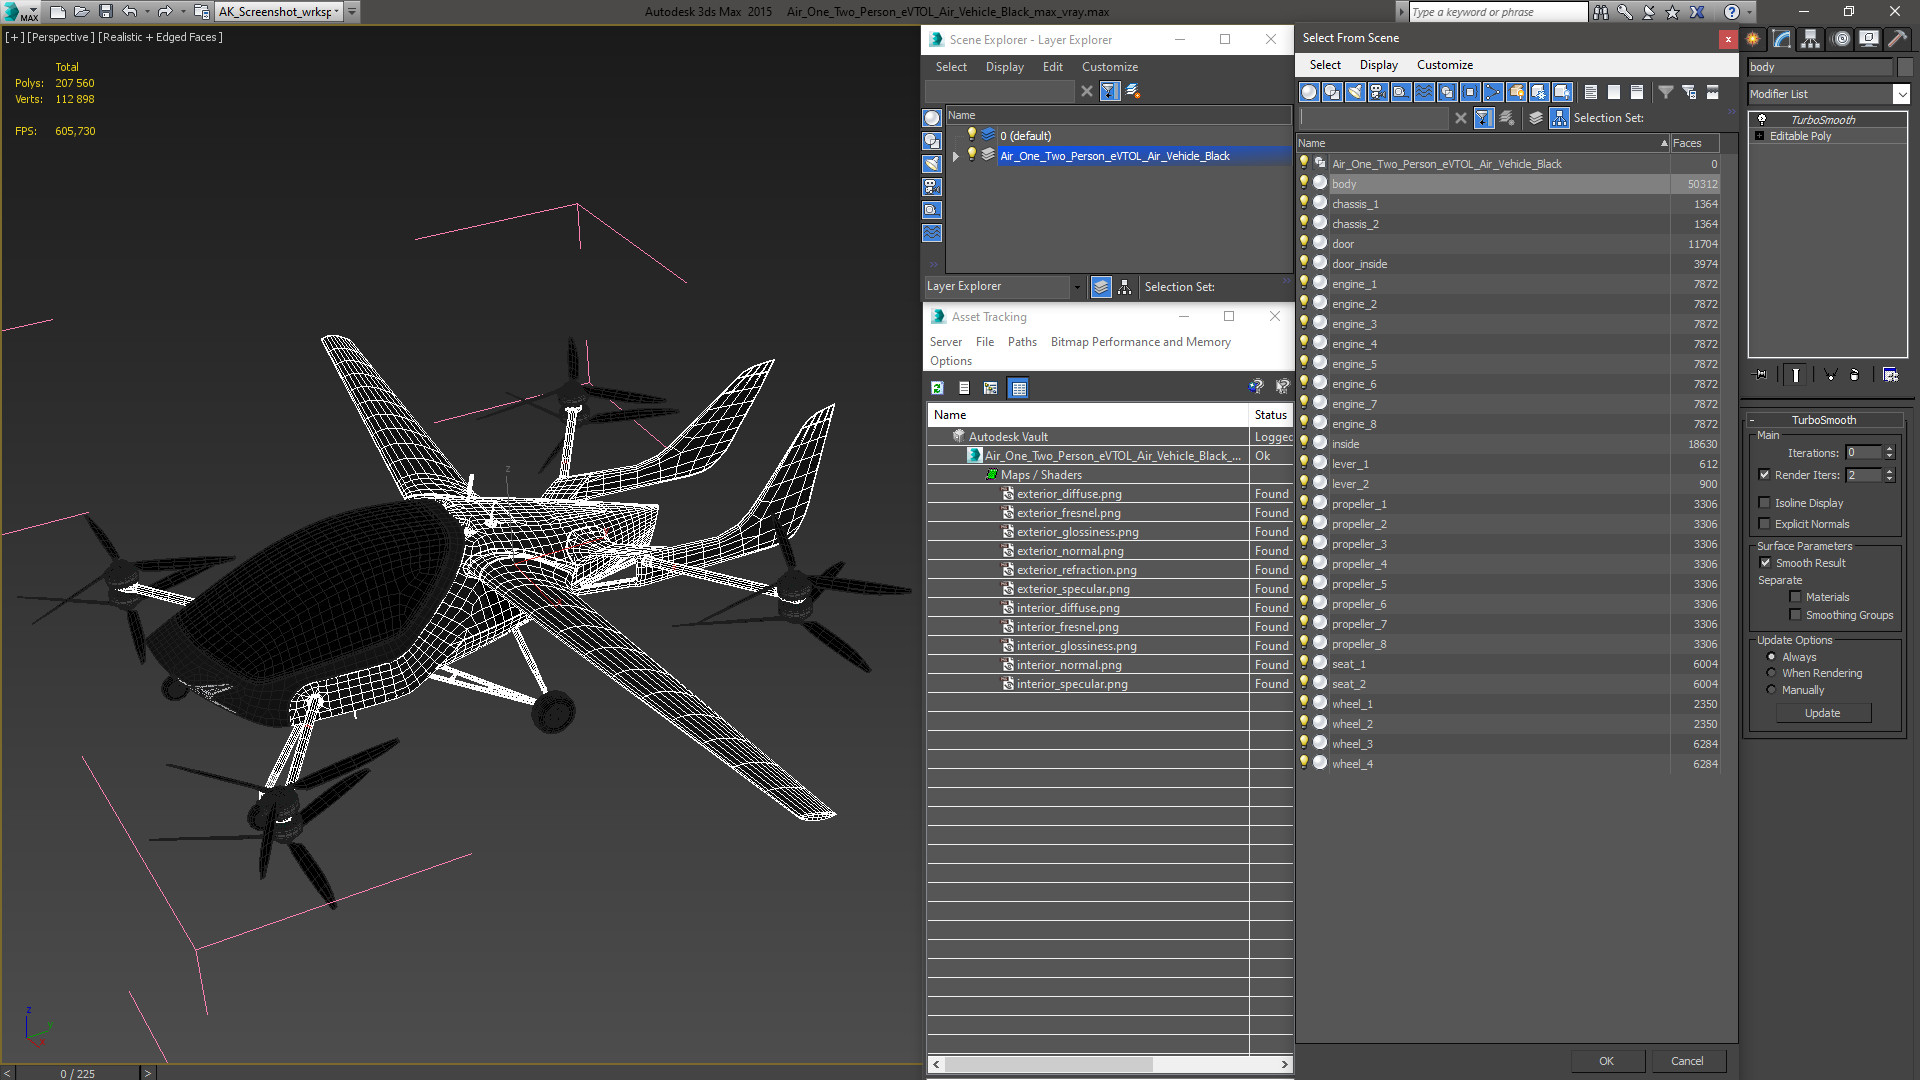Select When Rendering update radio
This screenshot has width=1920, height=1080.
coord(1771,673)
